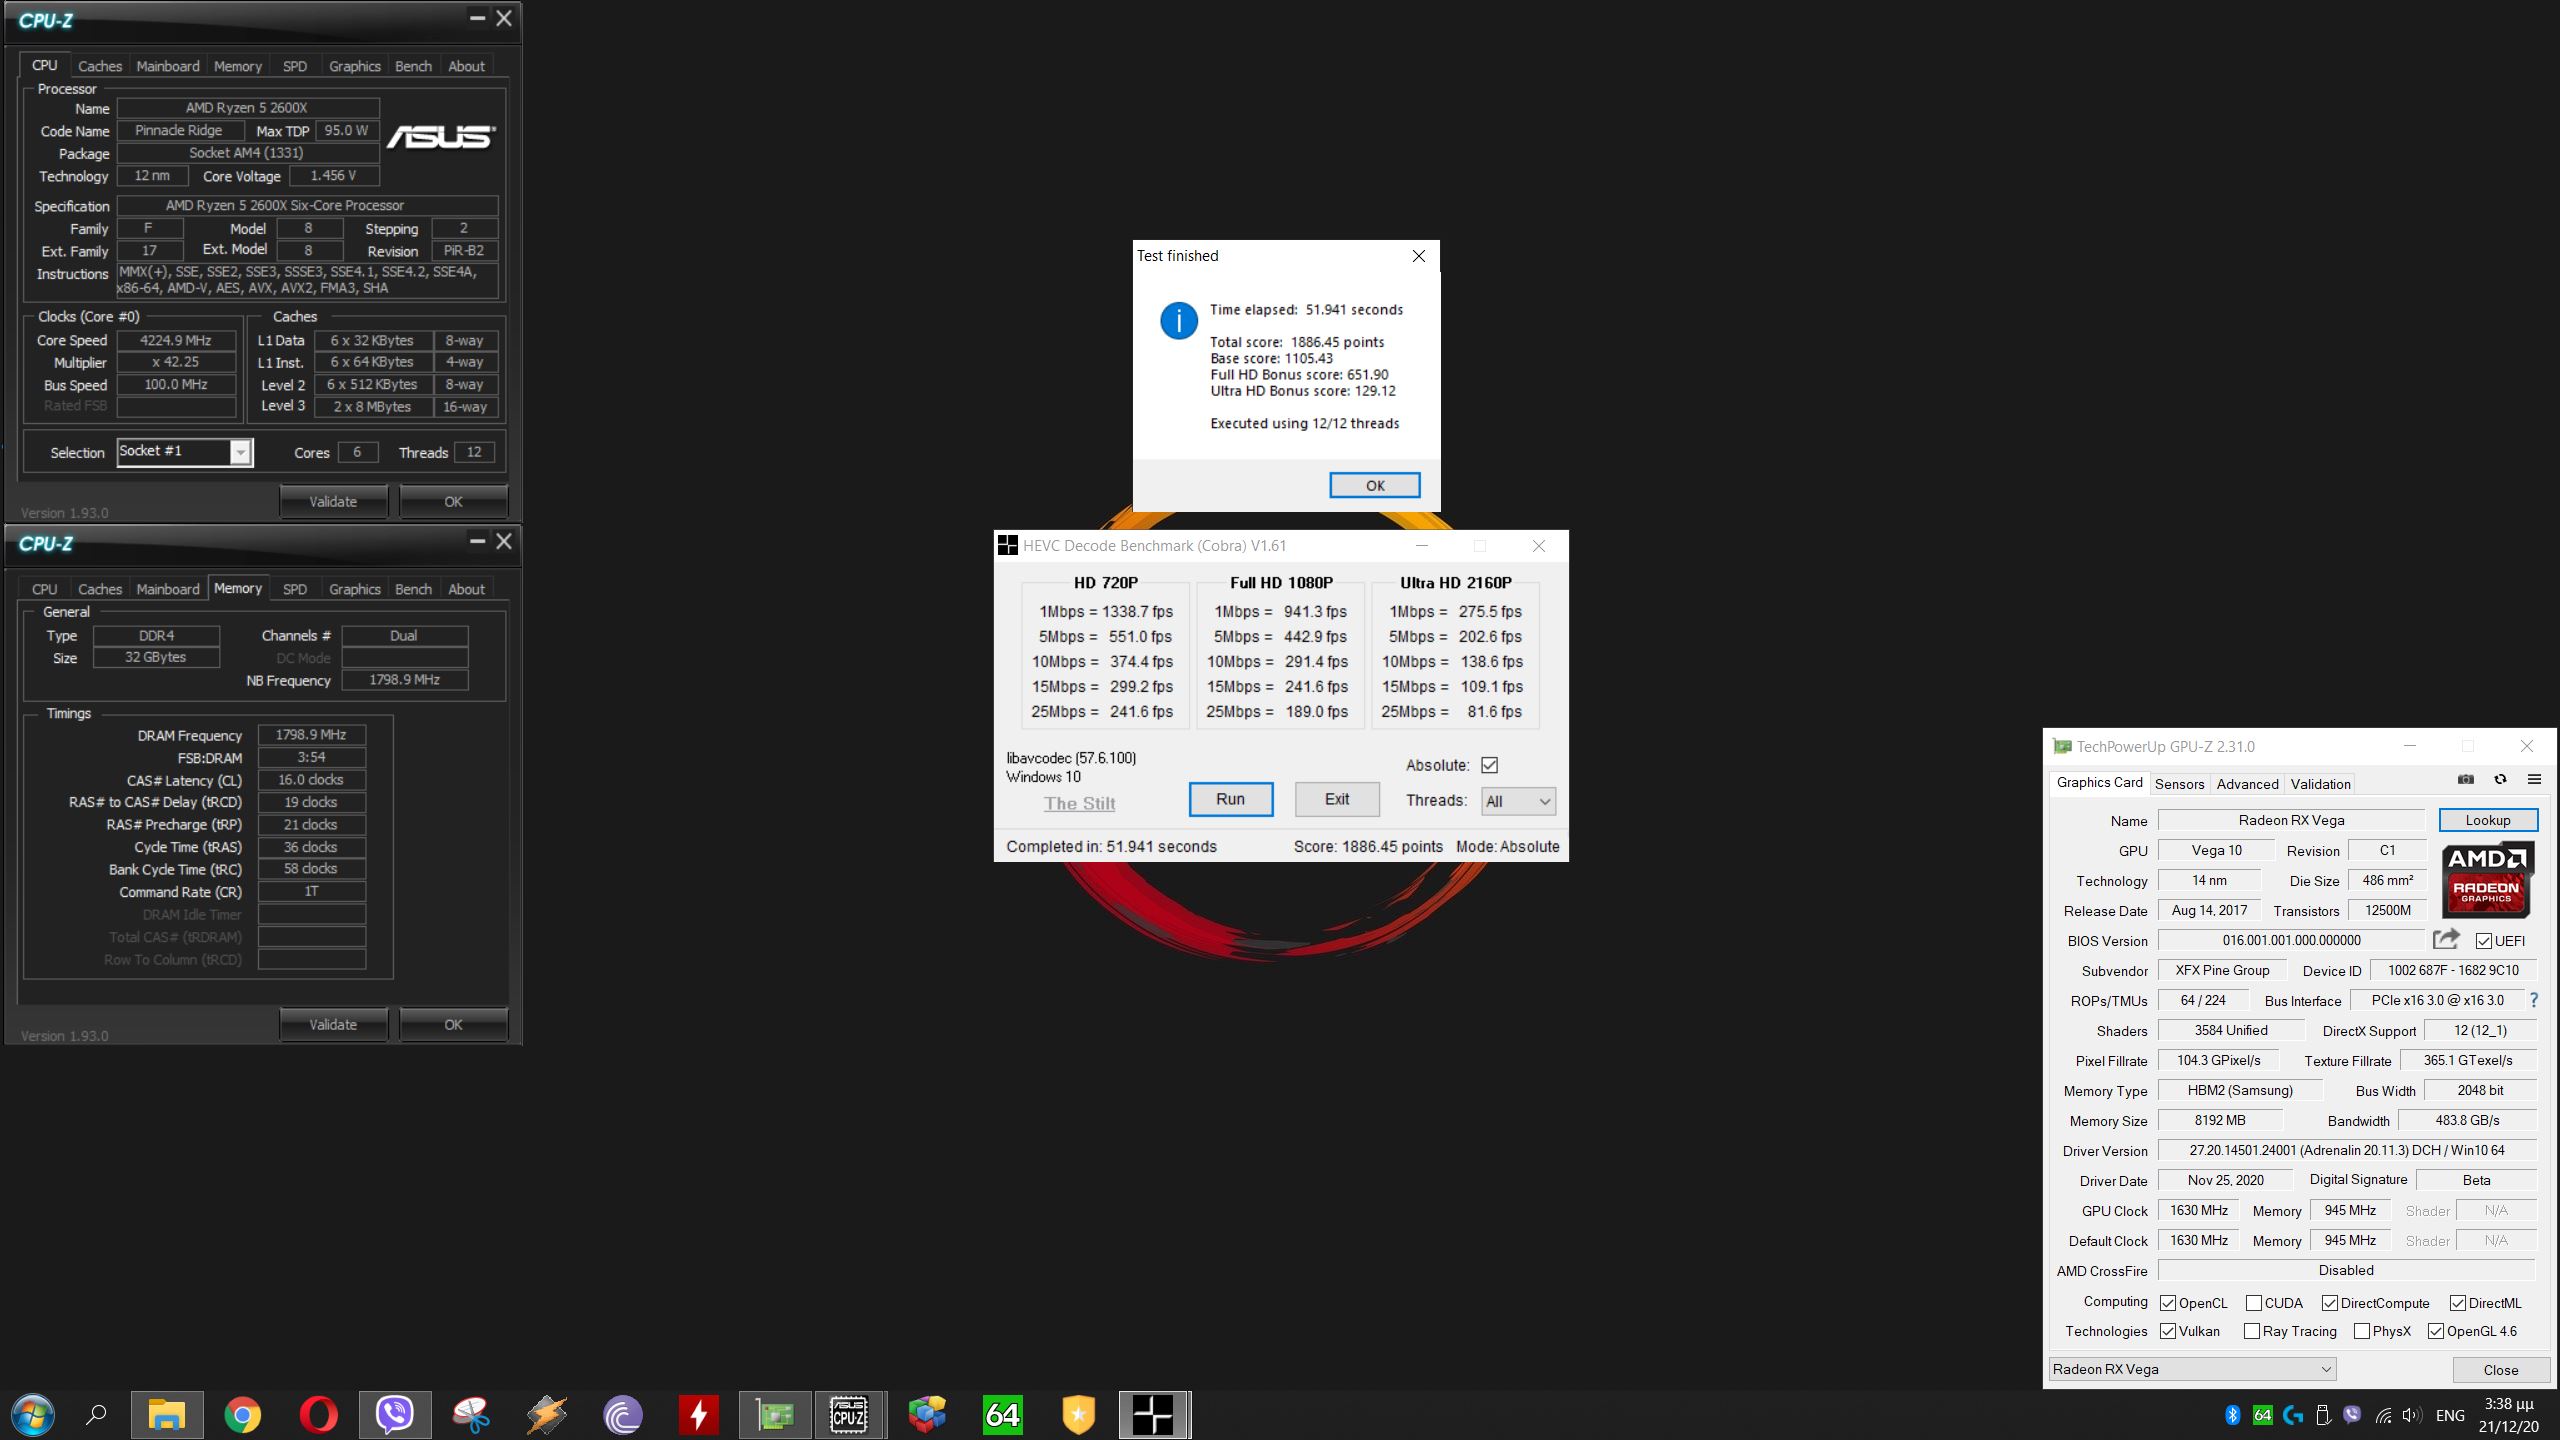Launch Google Chrome from the taskbar
Screen dimensions: 2560x1440
coord(242,1415)
